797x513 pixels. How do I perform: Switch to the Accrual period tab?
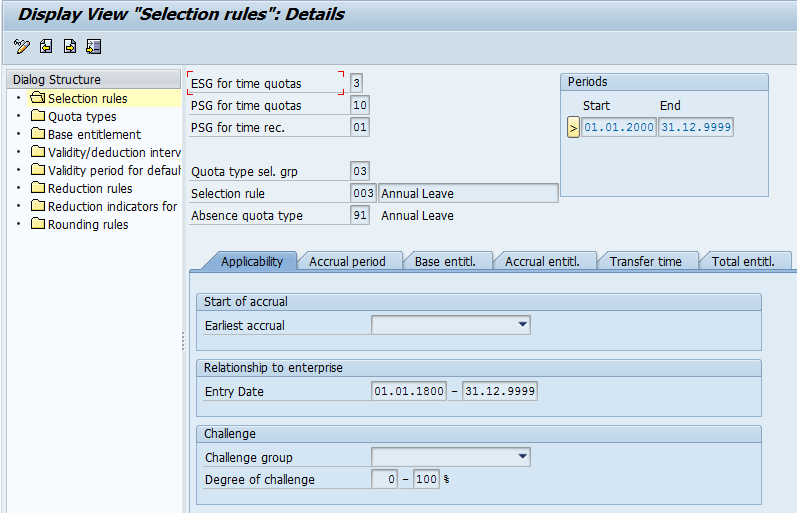(347, 262)
